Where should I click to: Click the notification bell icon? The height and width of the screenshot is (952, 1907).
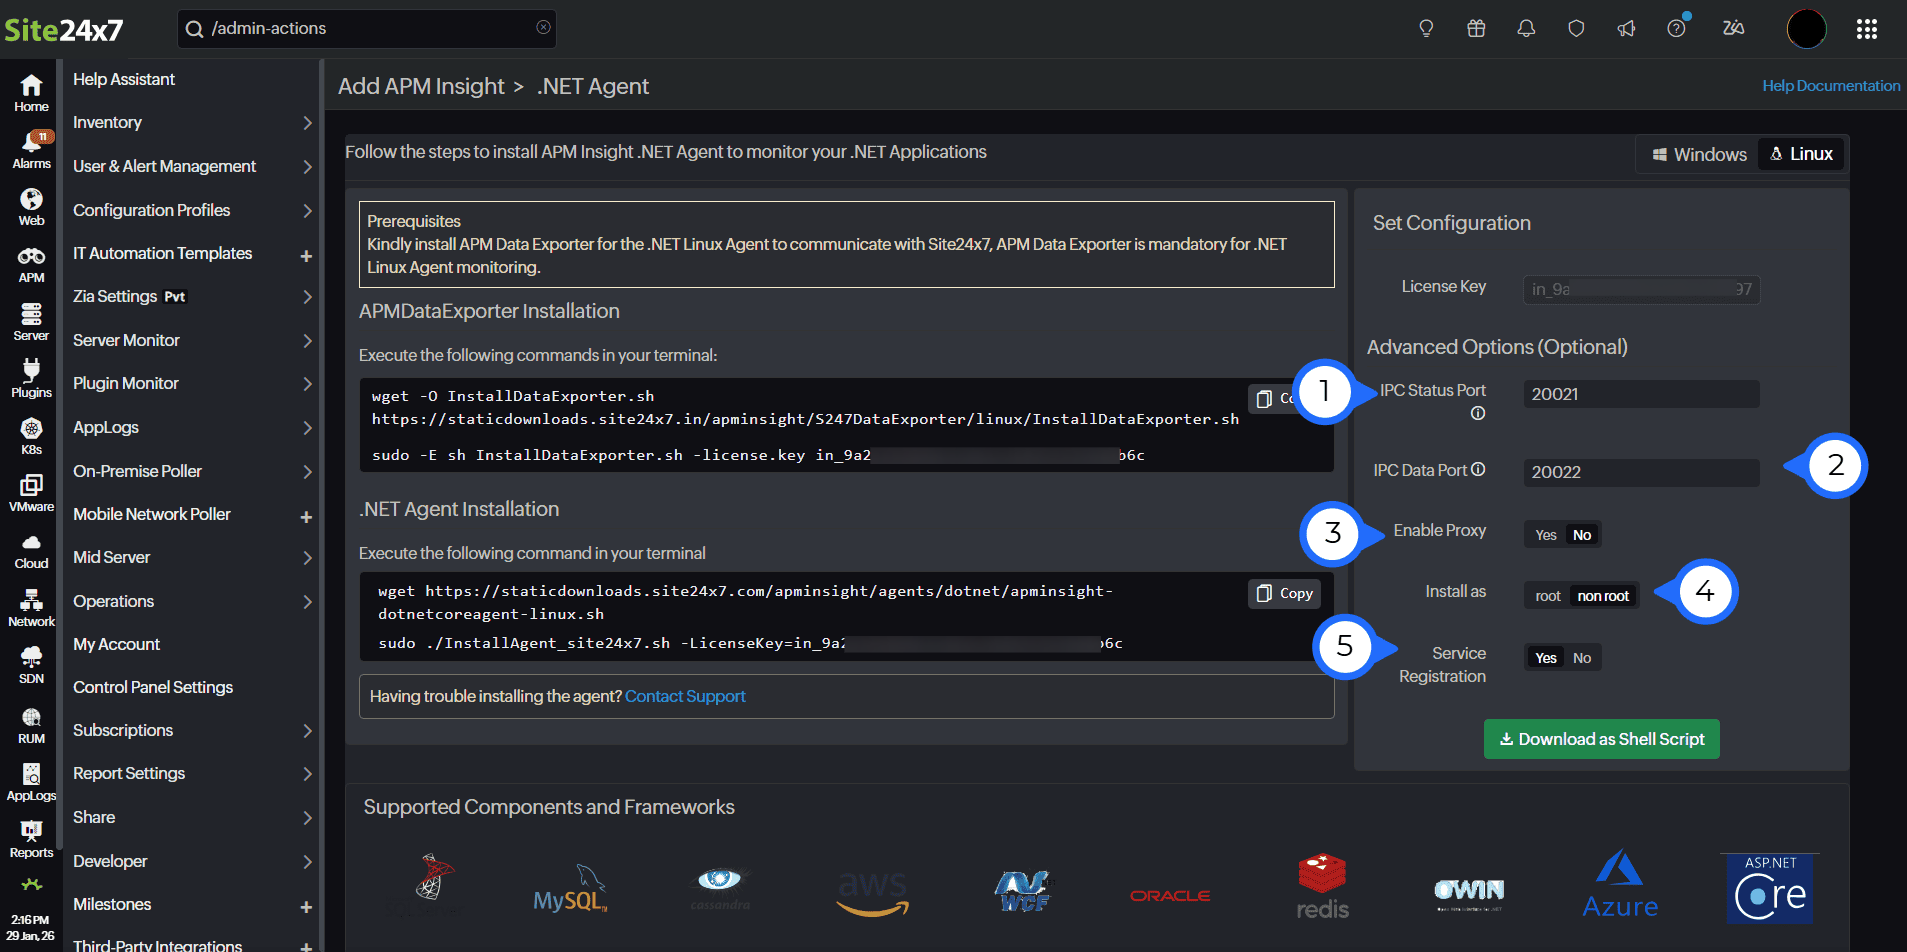pyautogui.click(x=1525, y=29)
